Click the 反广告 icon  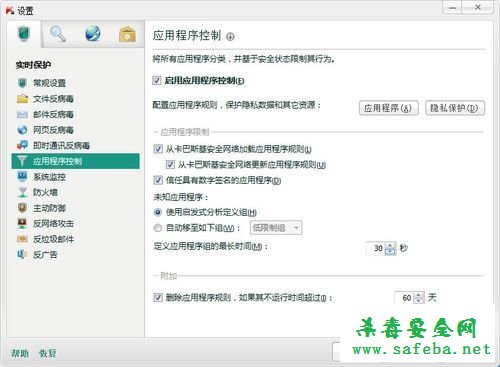click(x=22, y=255)
